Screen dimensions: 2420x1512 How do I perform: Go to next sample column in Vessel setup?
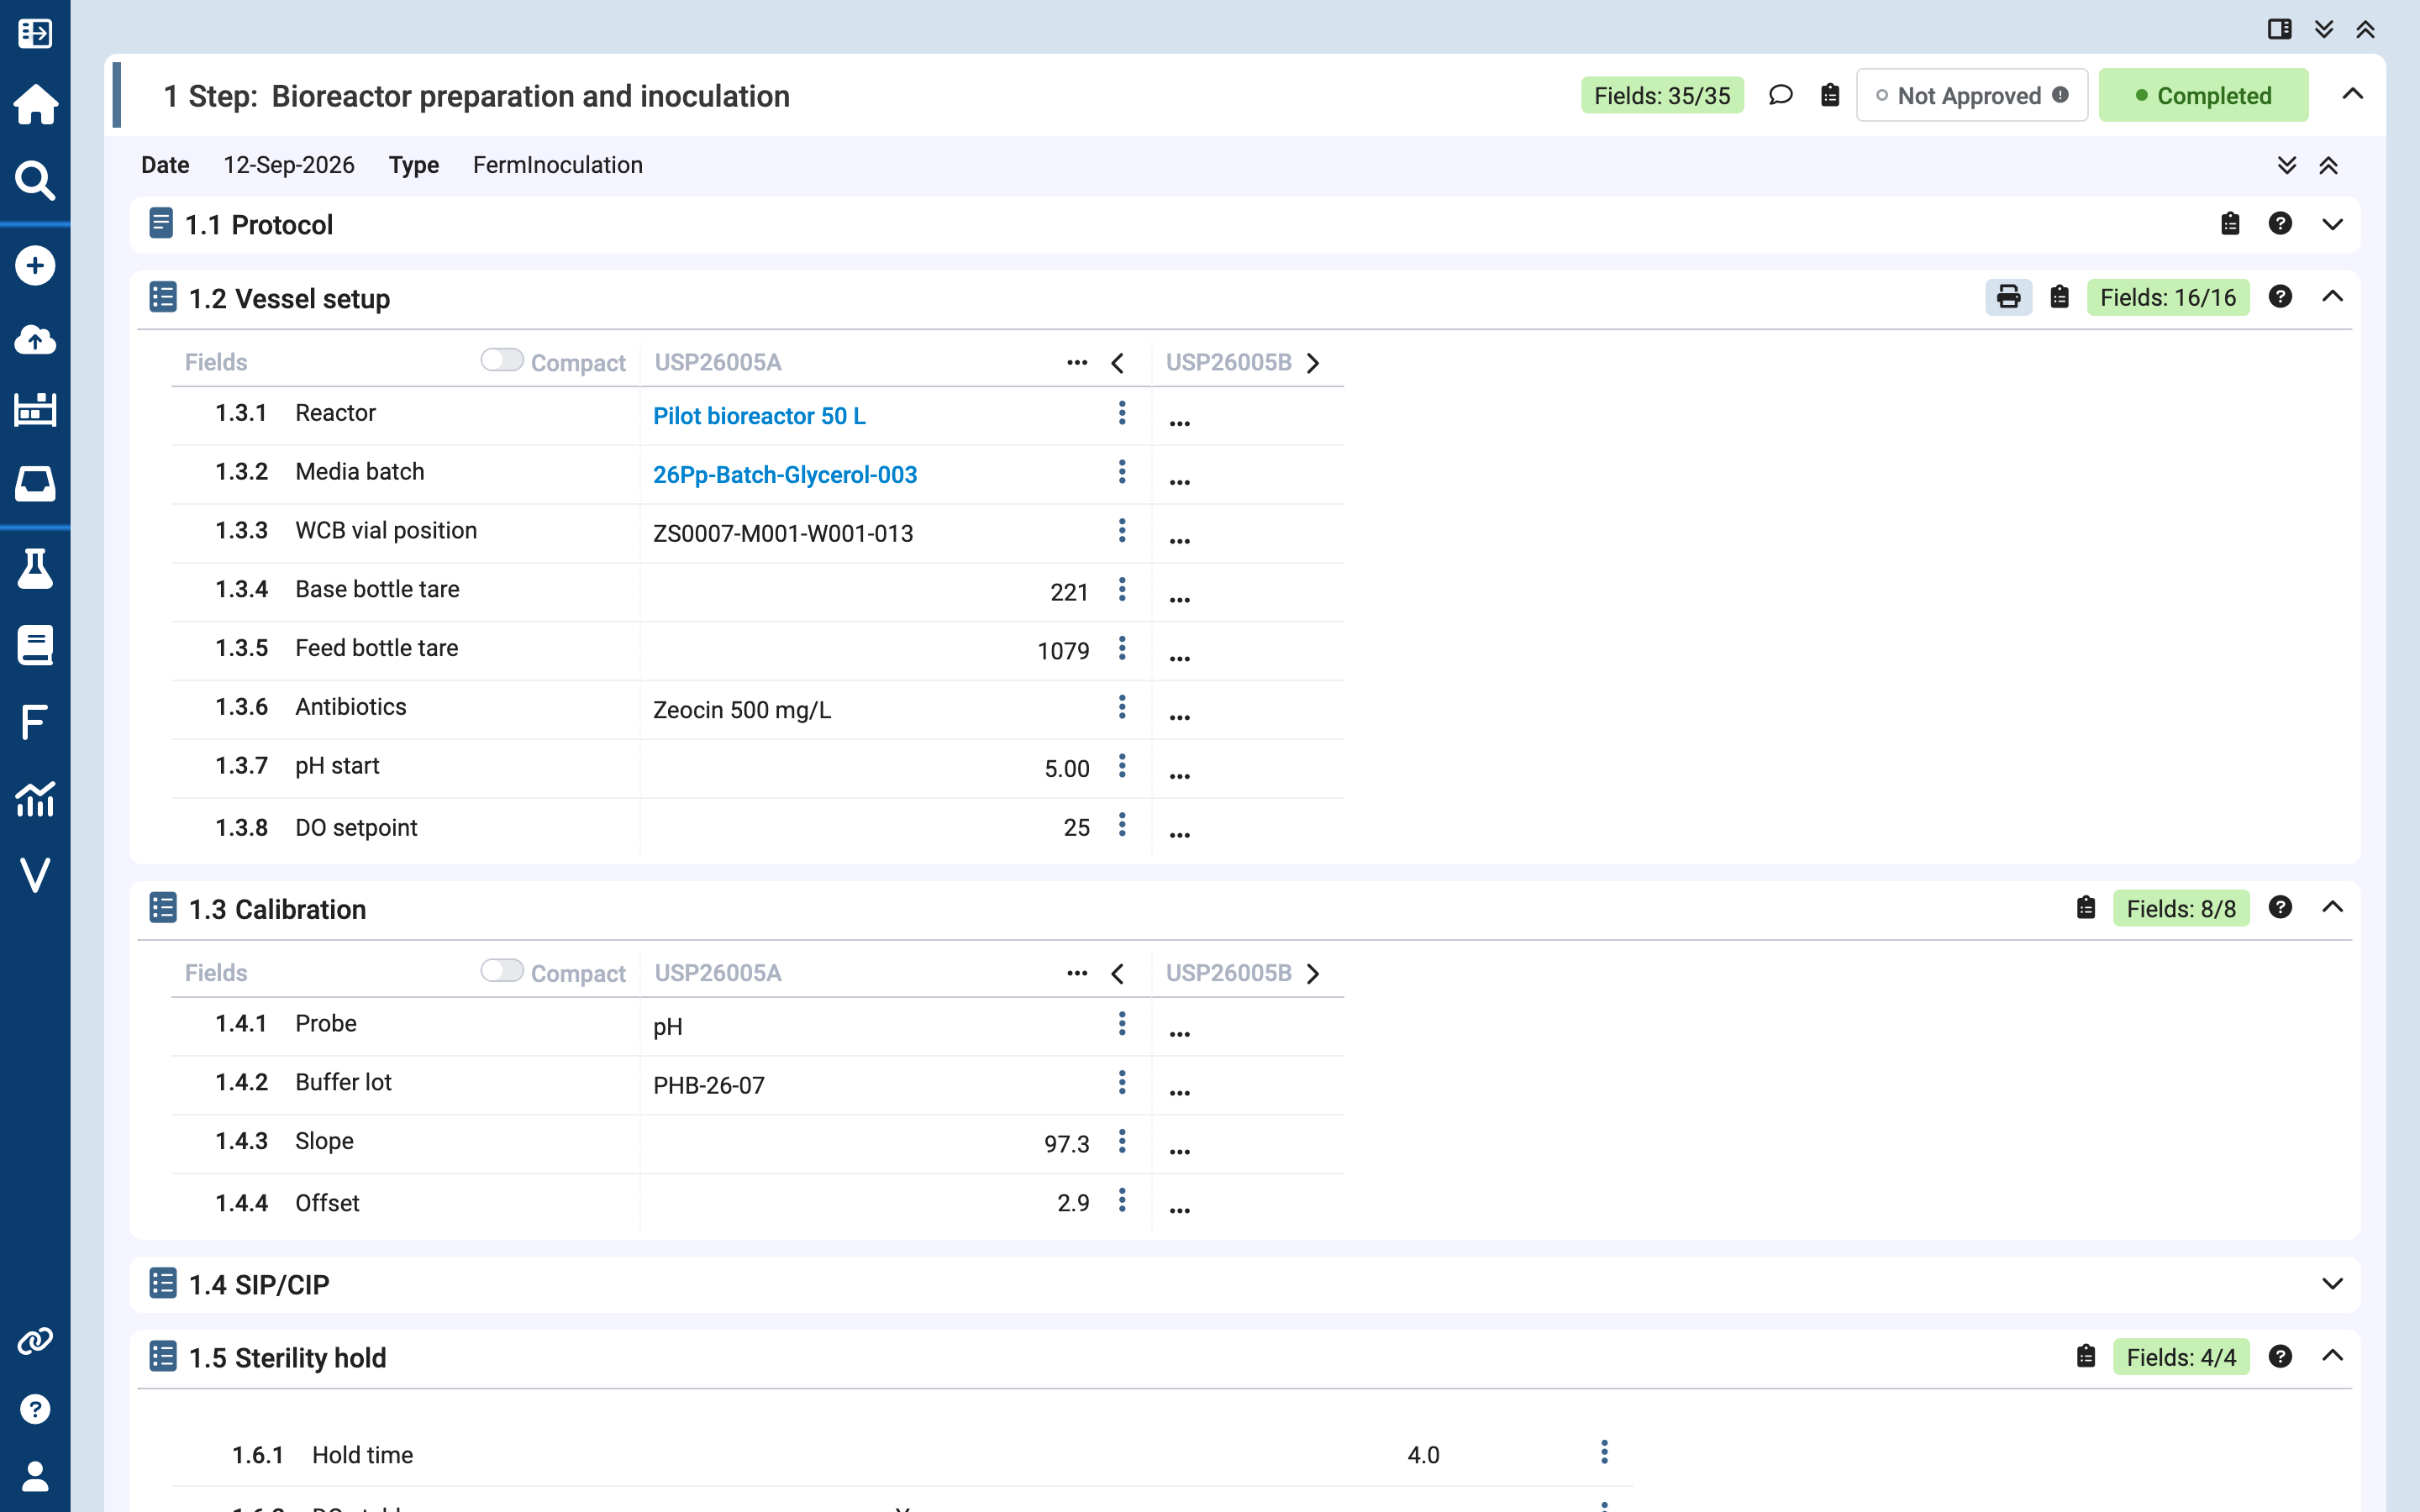[x=1313, y=363]
